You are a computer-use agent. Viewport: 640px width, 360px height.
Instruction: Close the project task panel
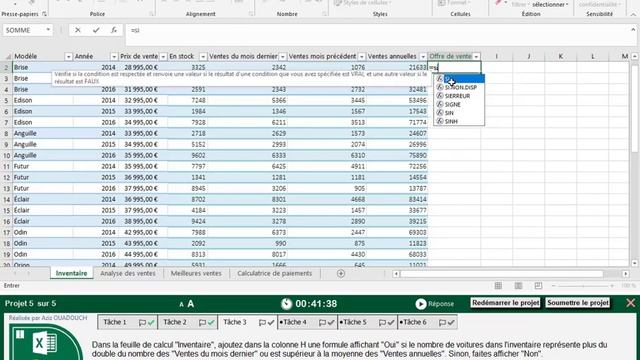pyautogui.click(x=631, y=303)
